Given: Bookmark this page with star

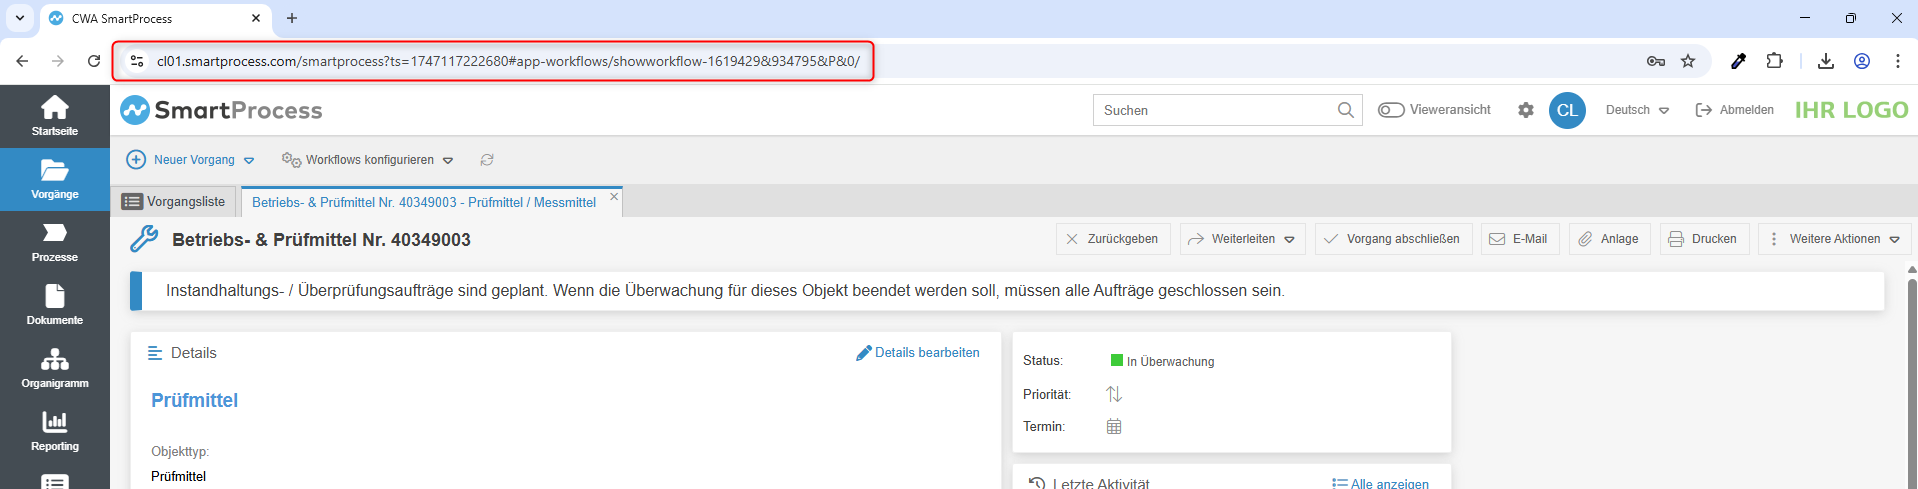Looking at the screenshot, I should pyautogui.click(x=1688, y=61).
